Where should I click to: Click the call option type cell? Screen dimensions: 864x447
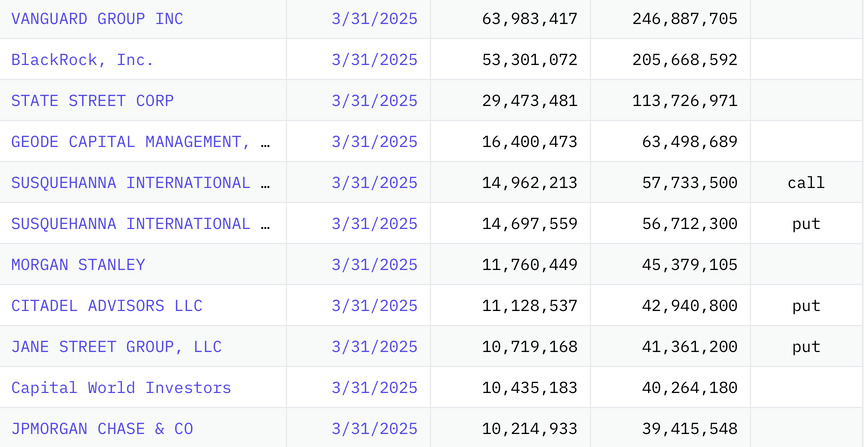806,183
